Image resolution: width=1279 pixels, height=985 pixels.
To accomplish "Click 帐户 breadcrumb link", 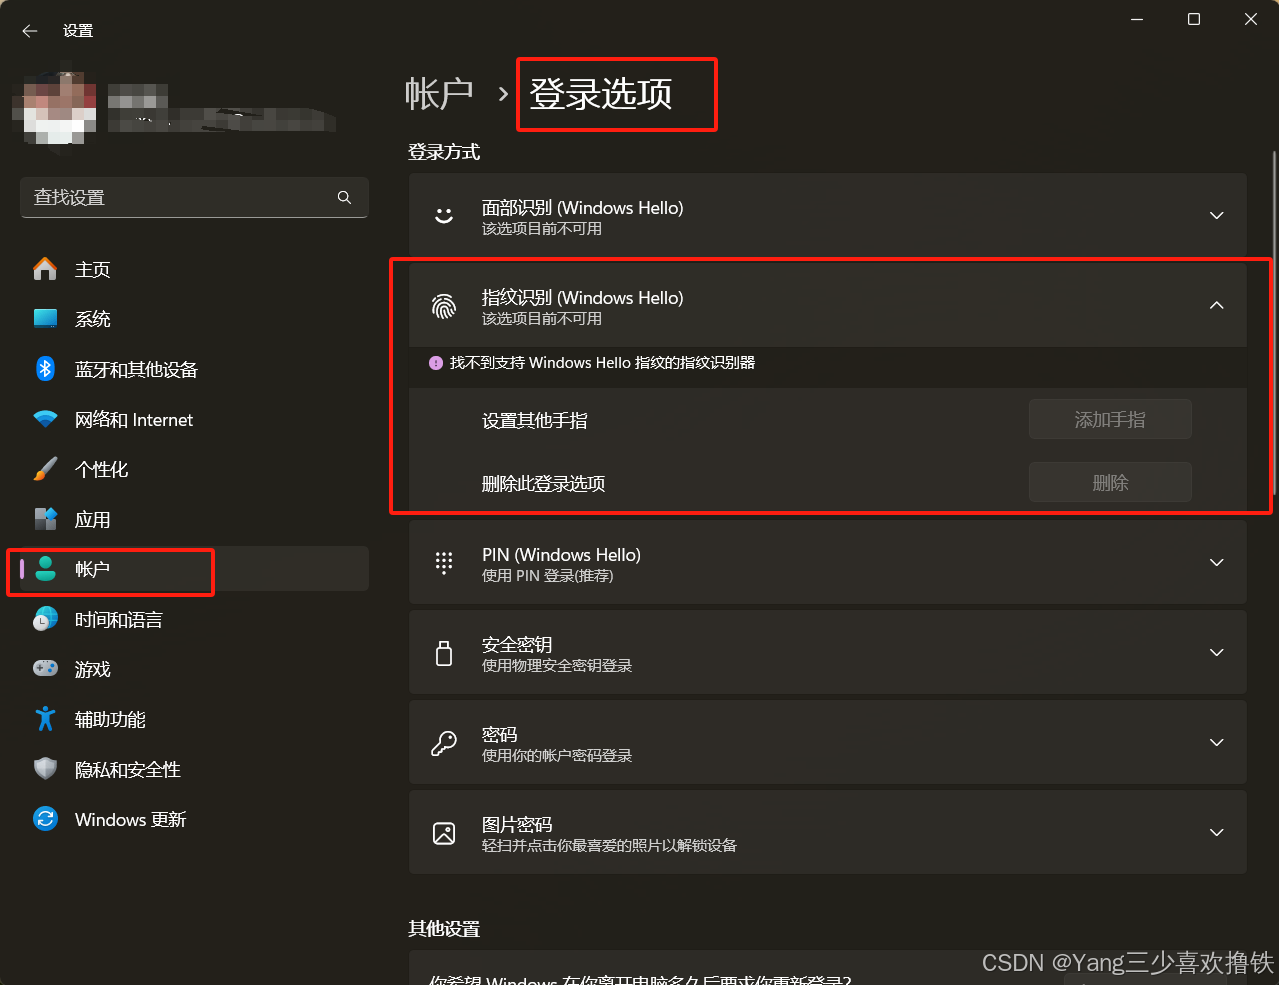I will tap(439, 94).
